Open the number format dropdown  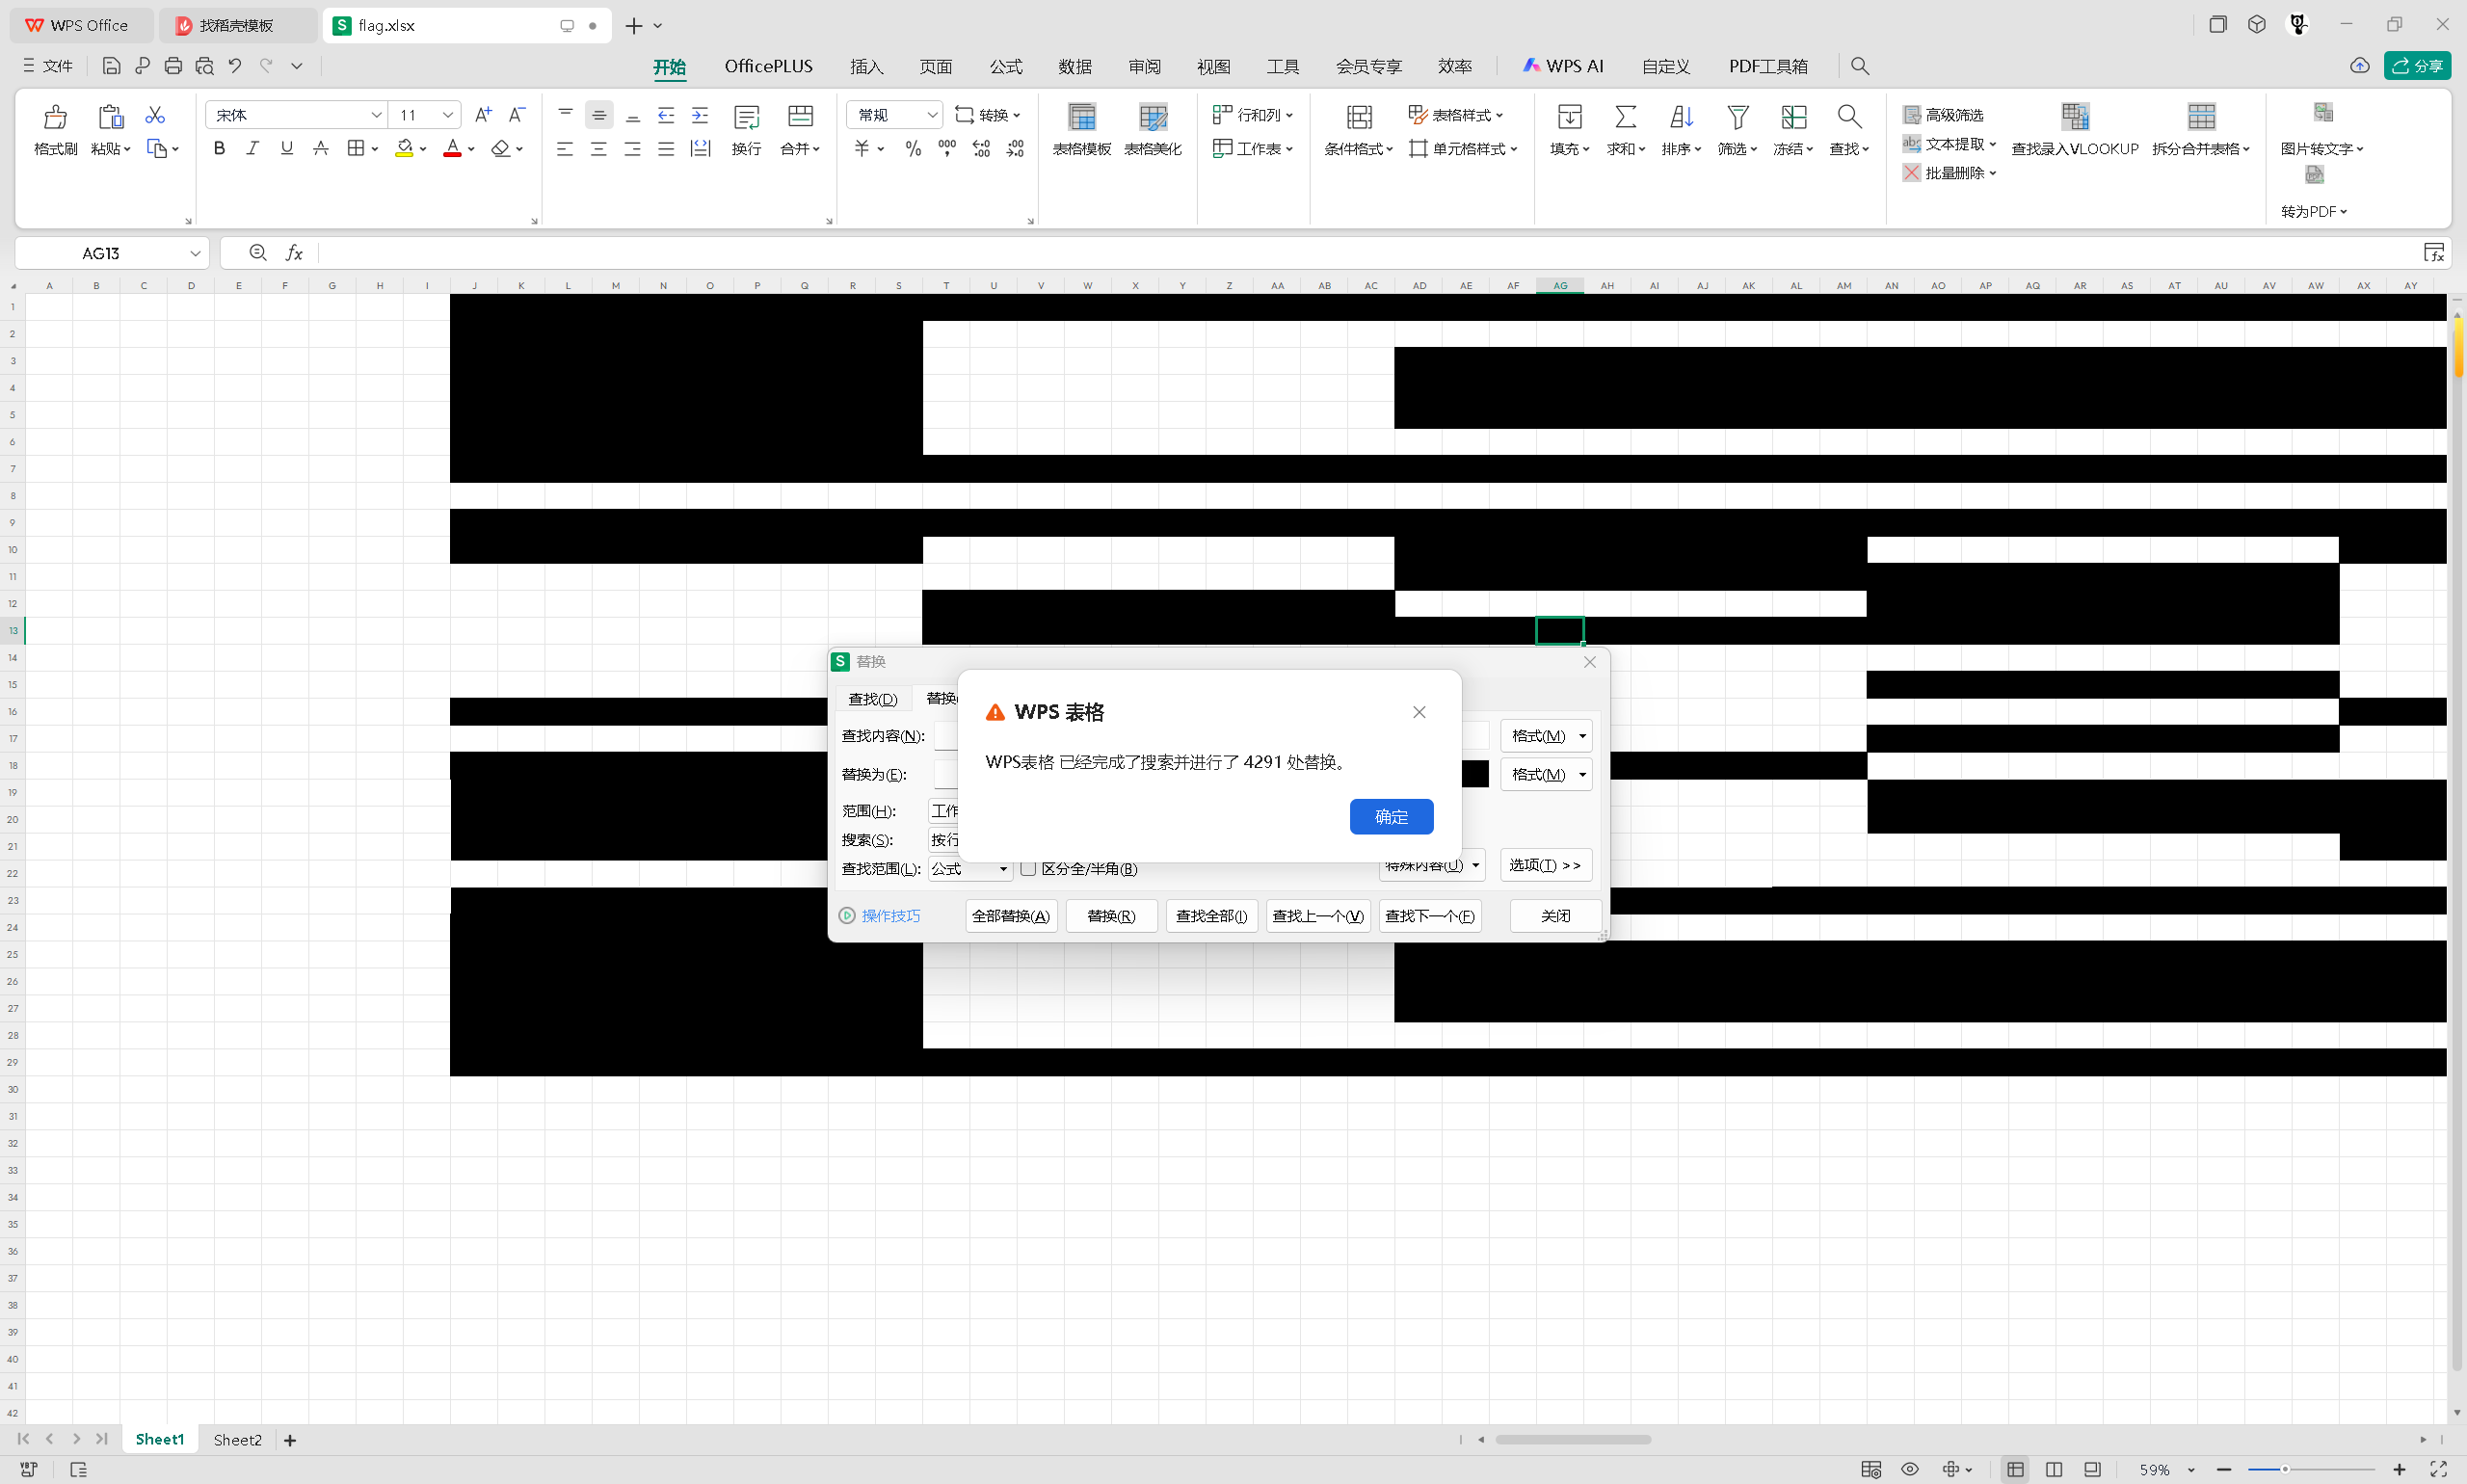click(932, 115)
